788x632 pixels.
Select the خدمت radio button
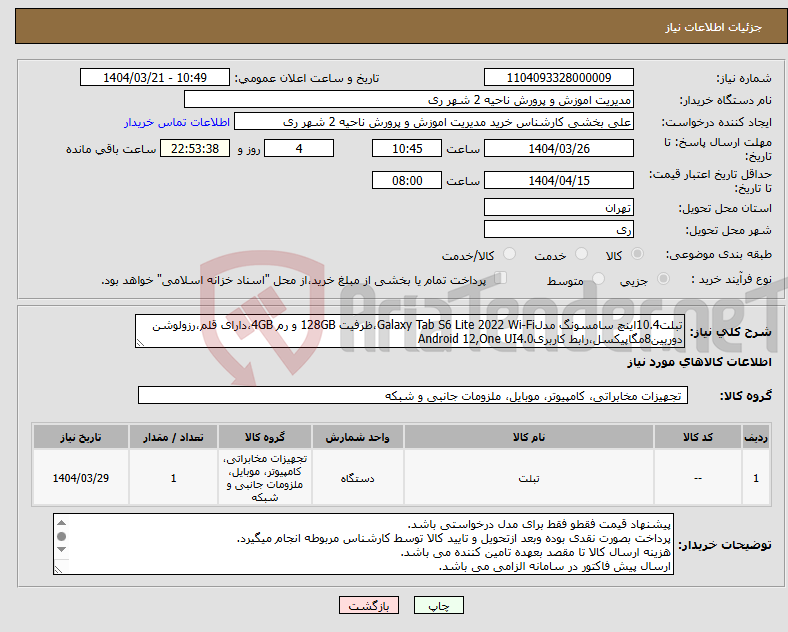coord(581,254)
